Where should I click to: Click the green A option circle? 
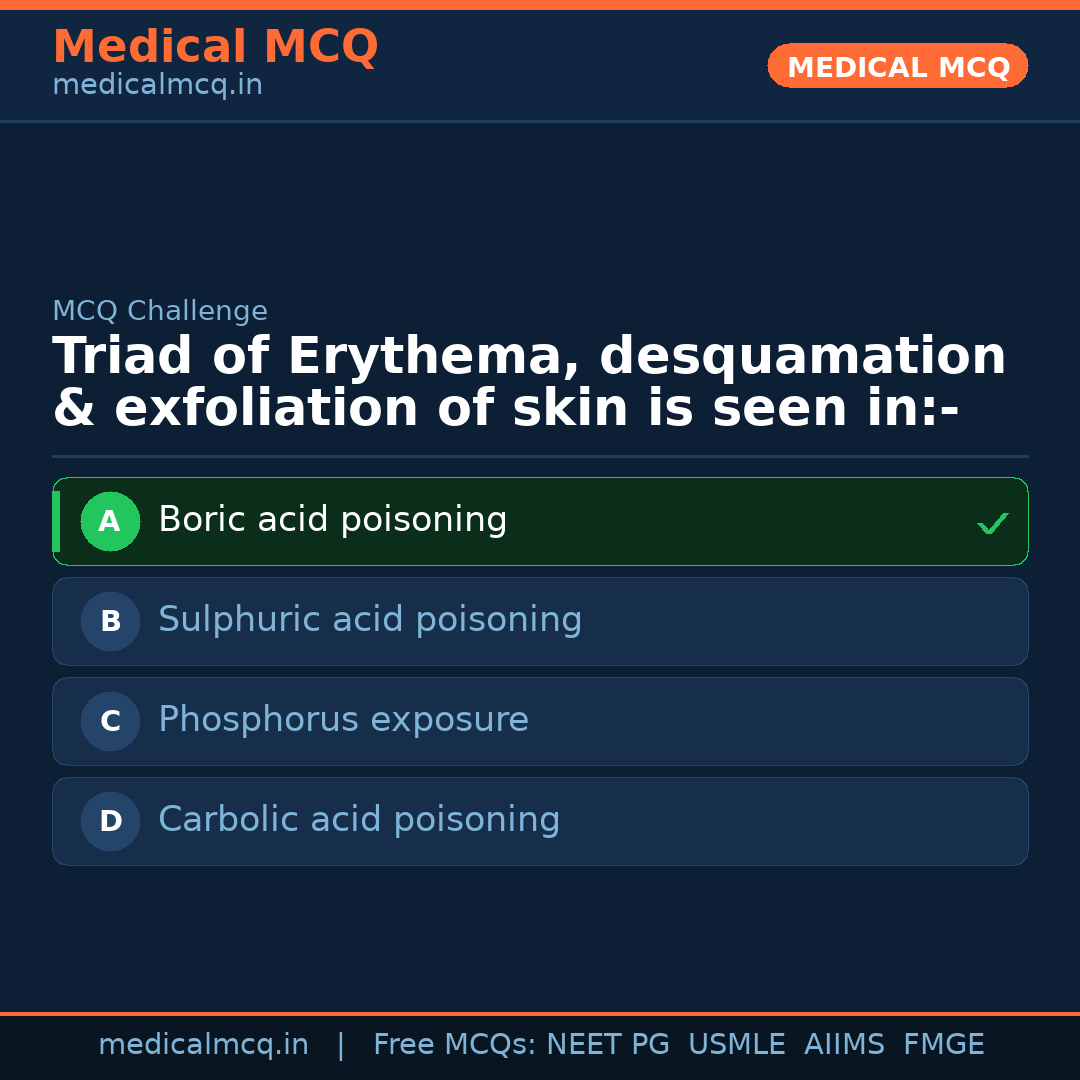pos(110,521)
